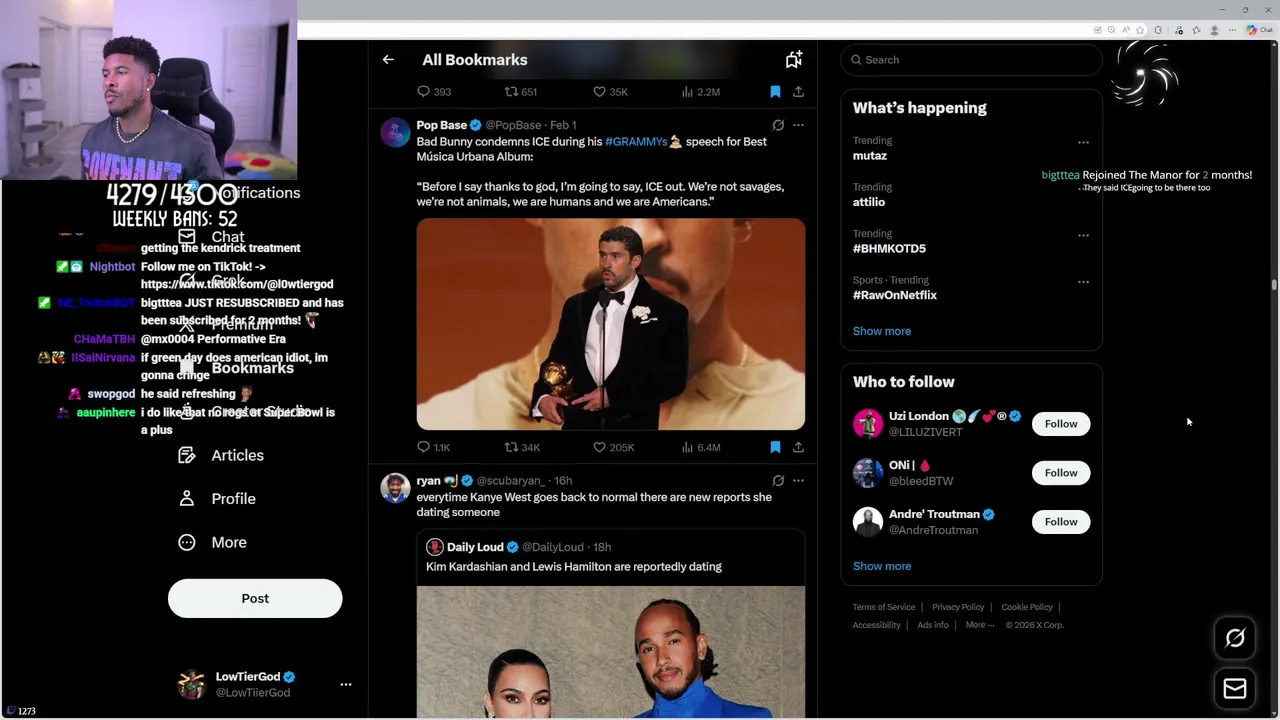
Task: Click the page scrollbar thumb
Action: click(1274, 285)
